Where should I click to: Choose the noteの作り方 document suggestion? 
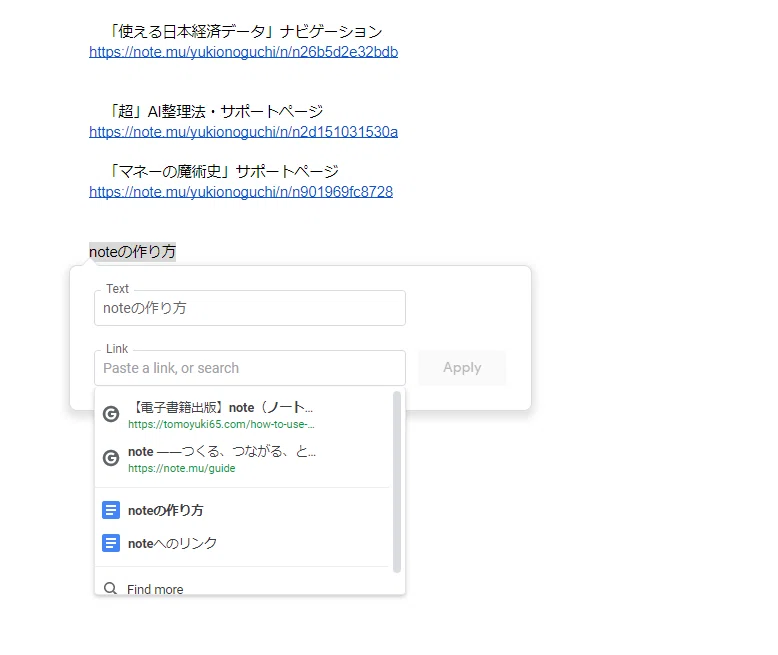pos(243,510)
